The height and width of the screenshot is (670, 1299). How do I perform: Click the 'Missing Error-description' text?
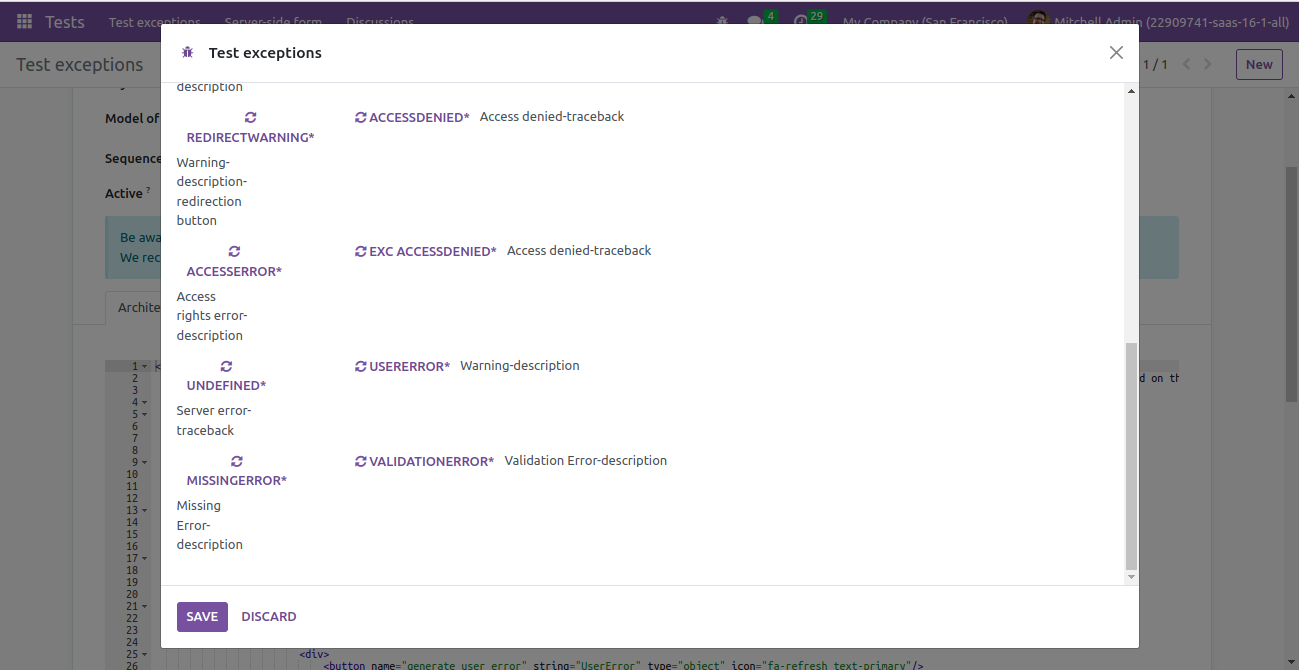[210, 525]
